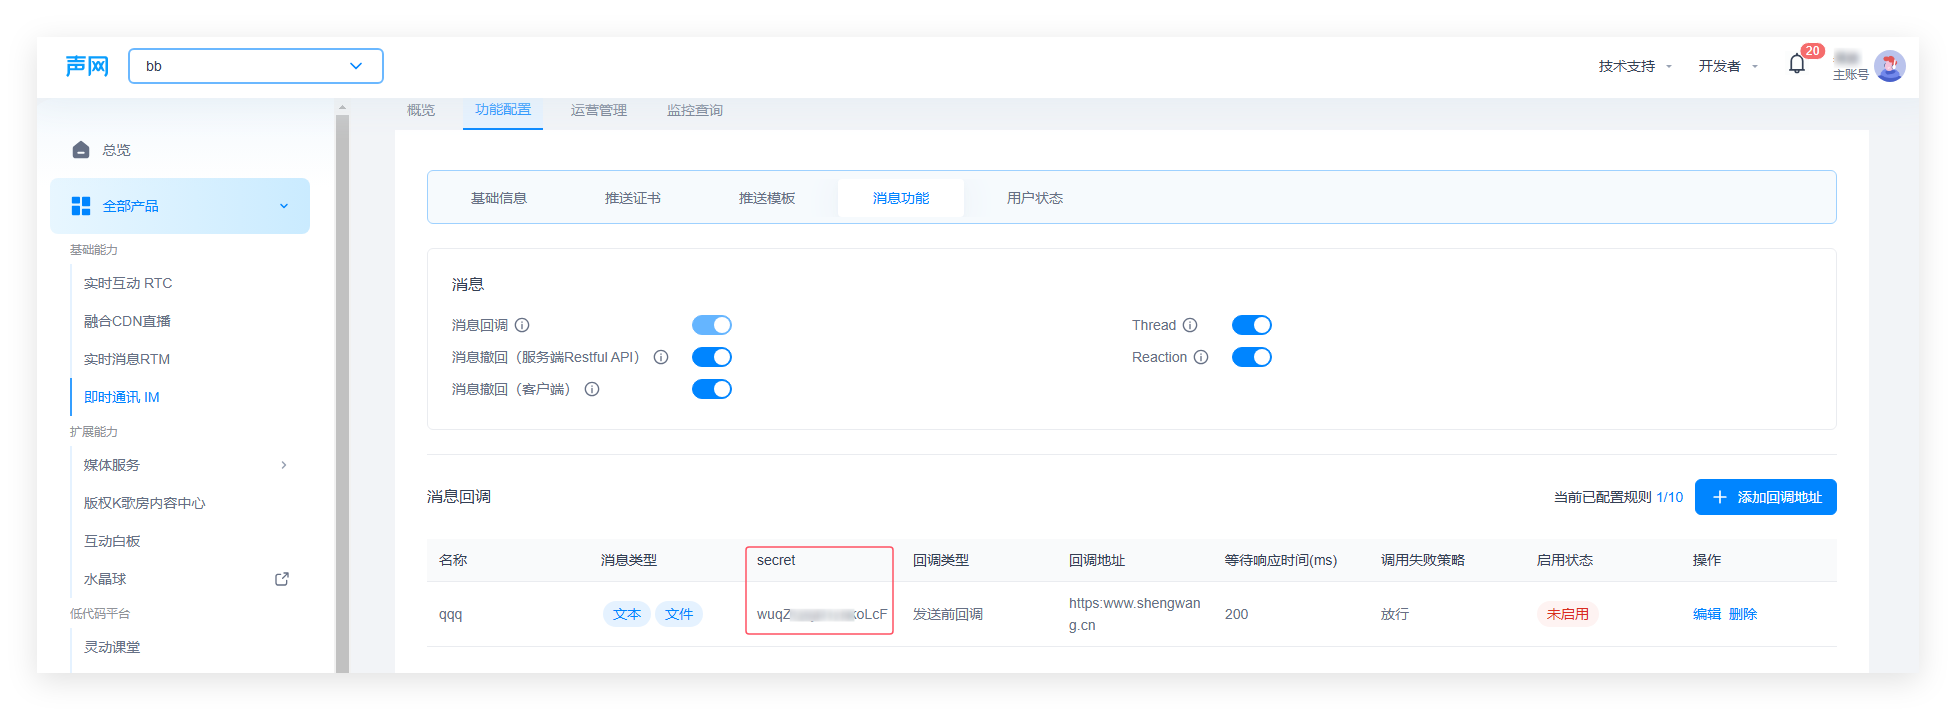The image size is (1956, 710).
Task: Click info icon next to Reaction
Action: click(1201, 357)
